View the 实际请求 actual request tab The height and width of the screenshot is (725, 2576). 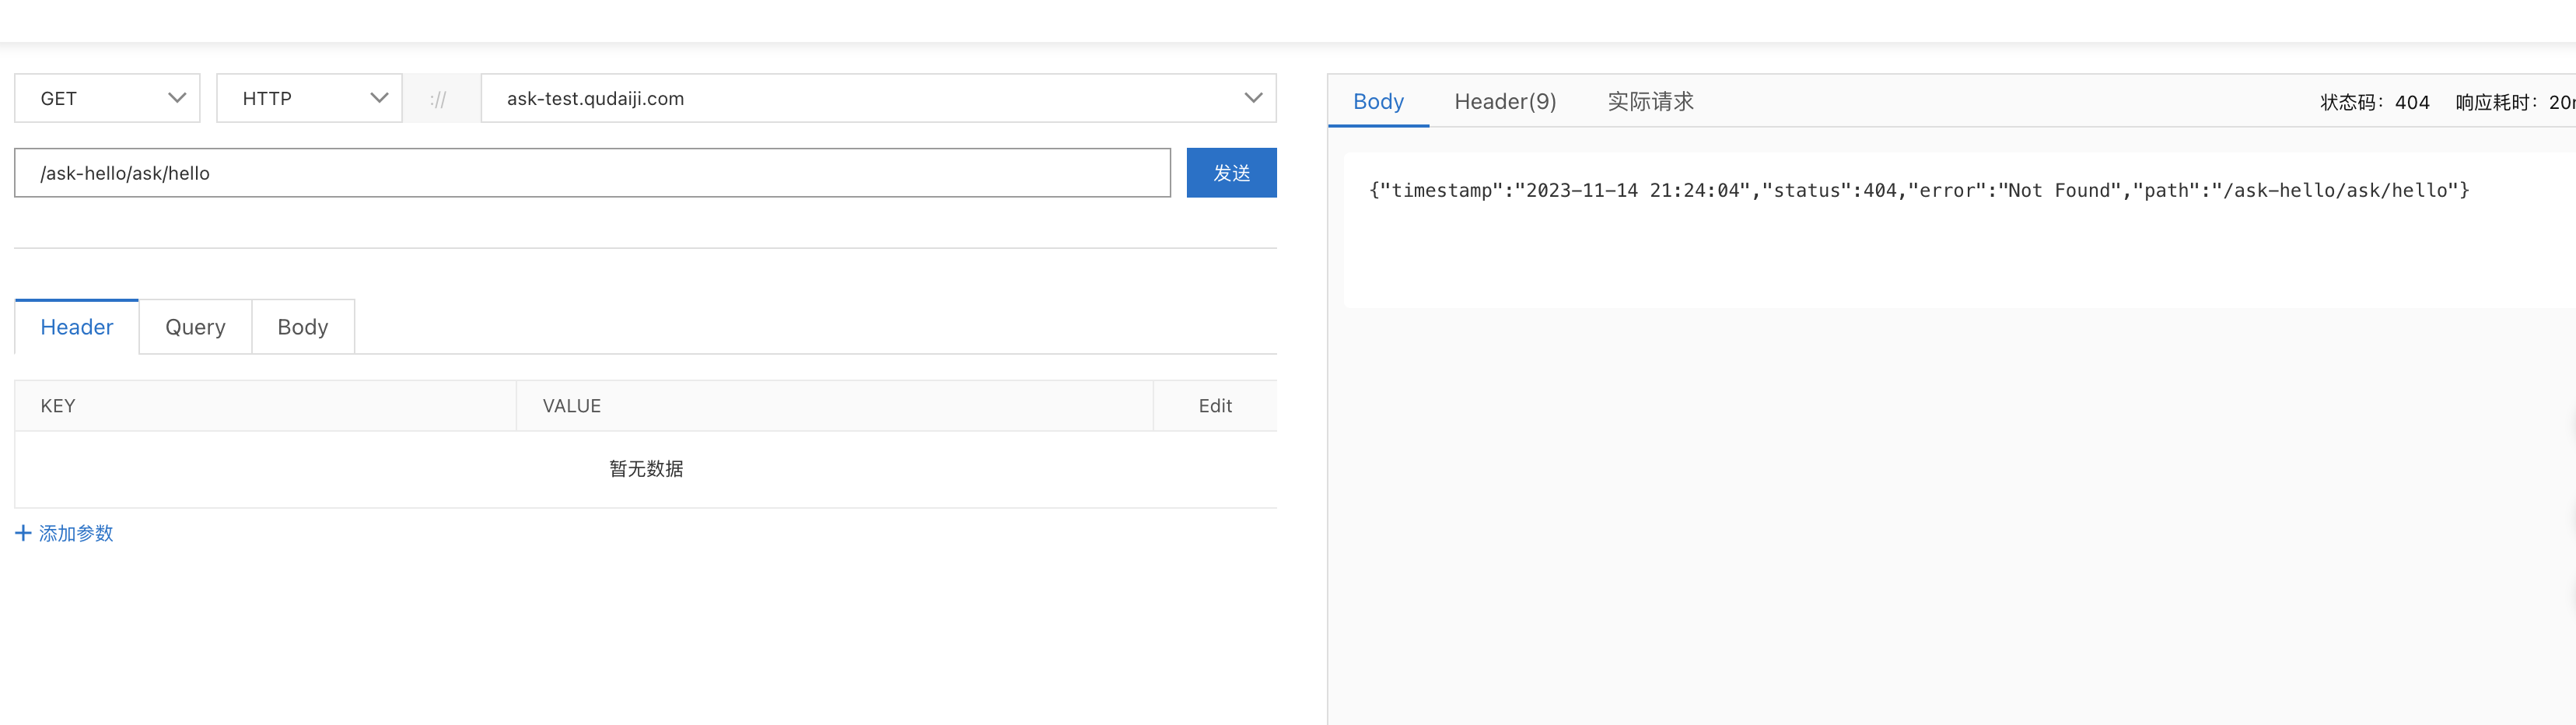click(x=1650, y=101)
